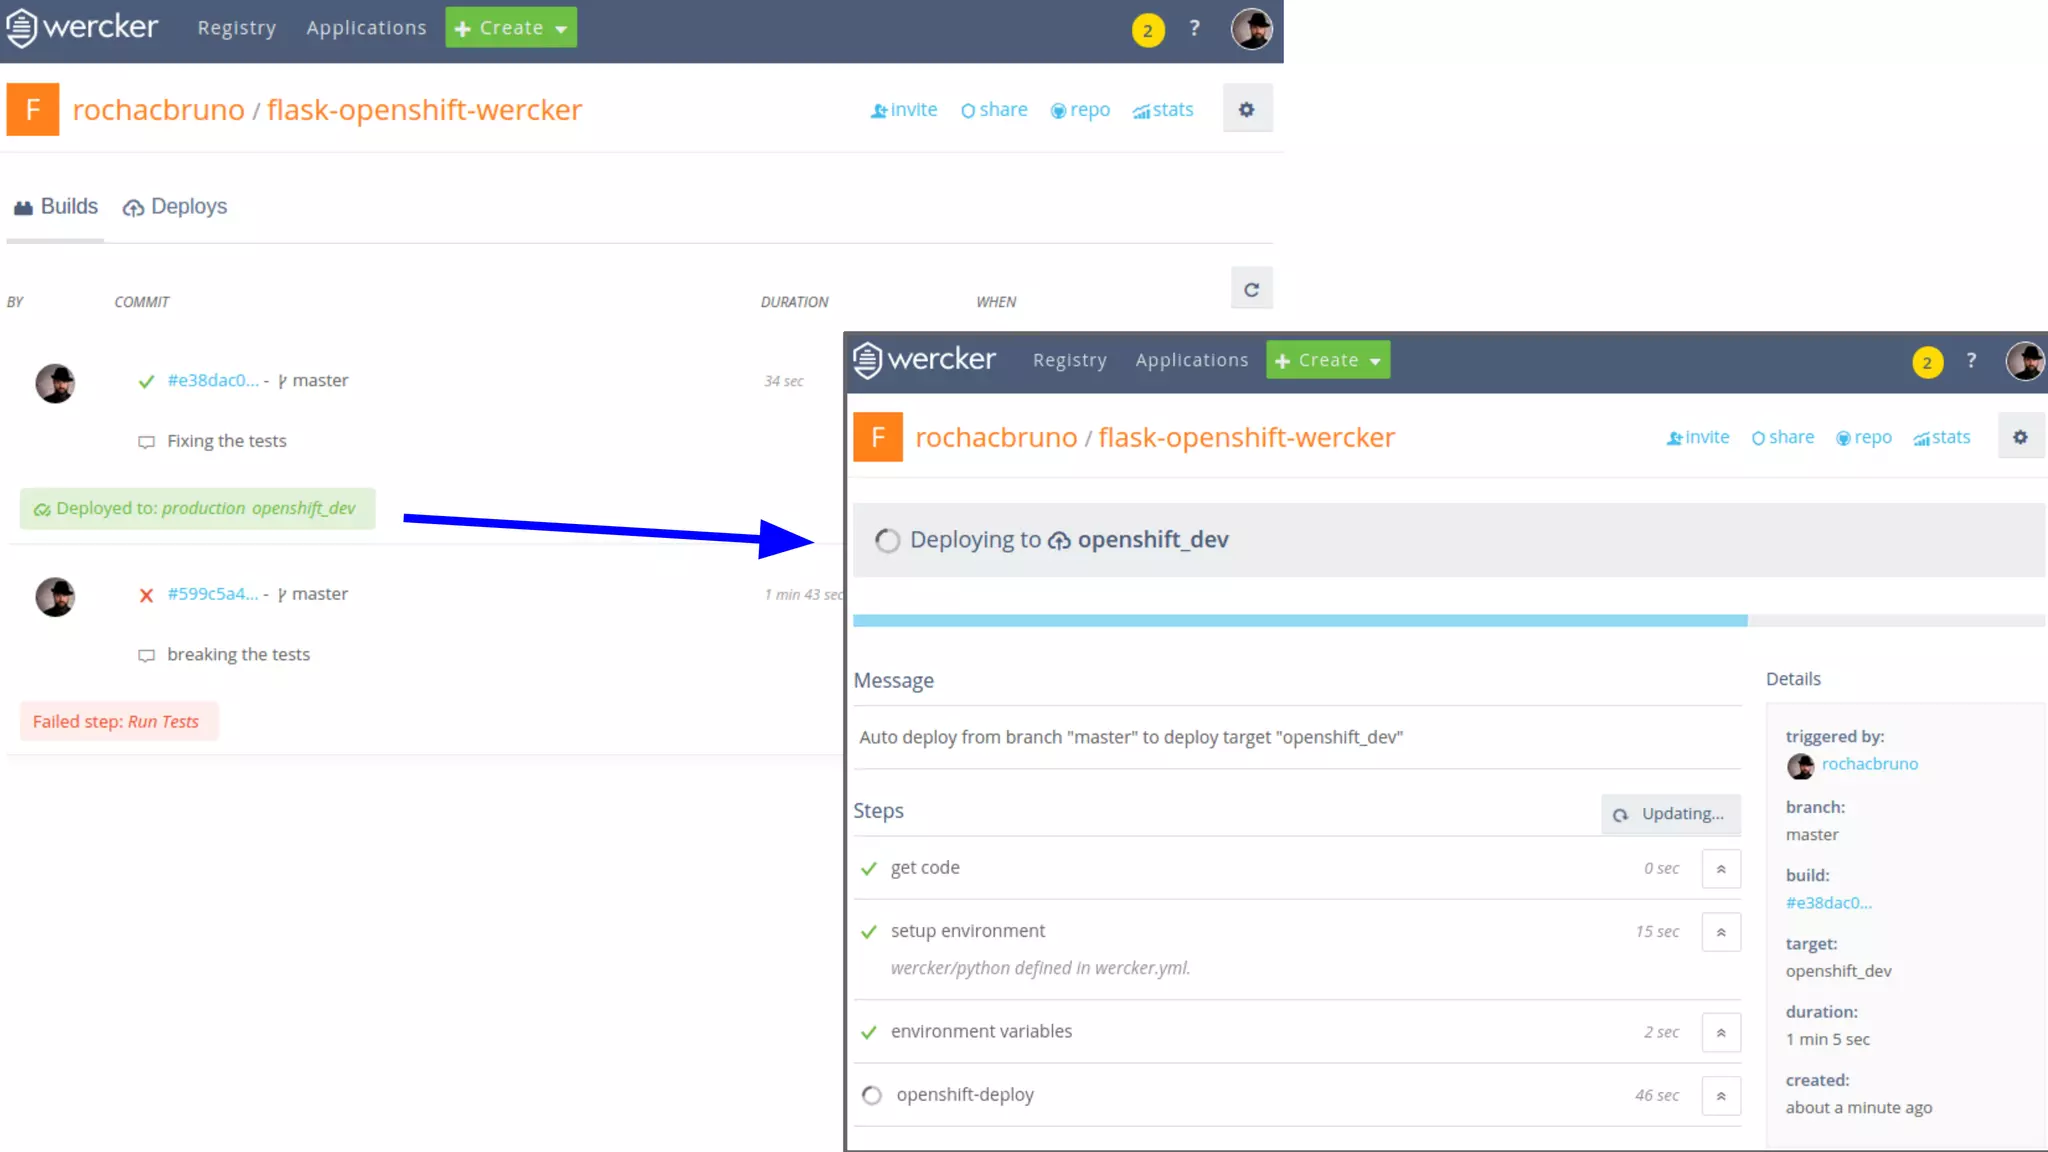The image size is (2048, 1152).
Task: Open the Registry menu in the left header
Action: tap(236, 28)
